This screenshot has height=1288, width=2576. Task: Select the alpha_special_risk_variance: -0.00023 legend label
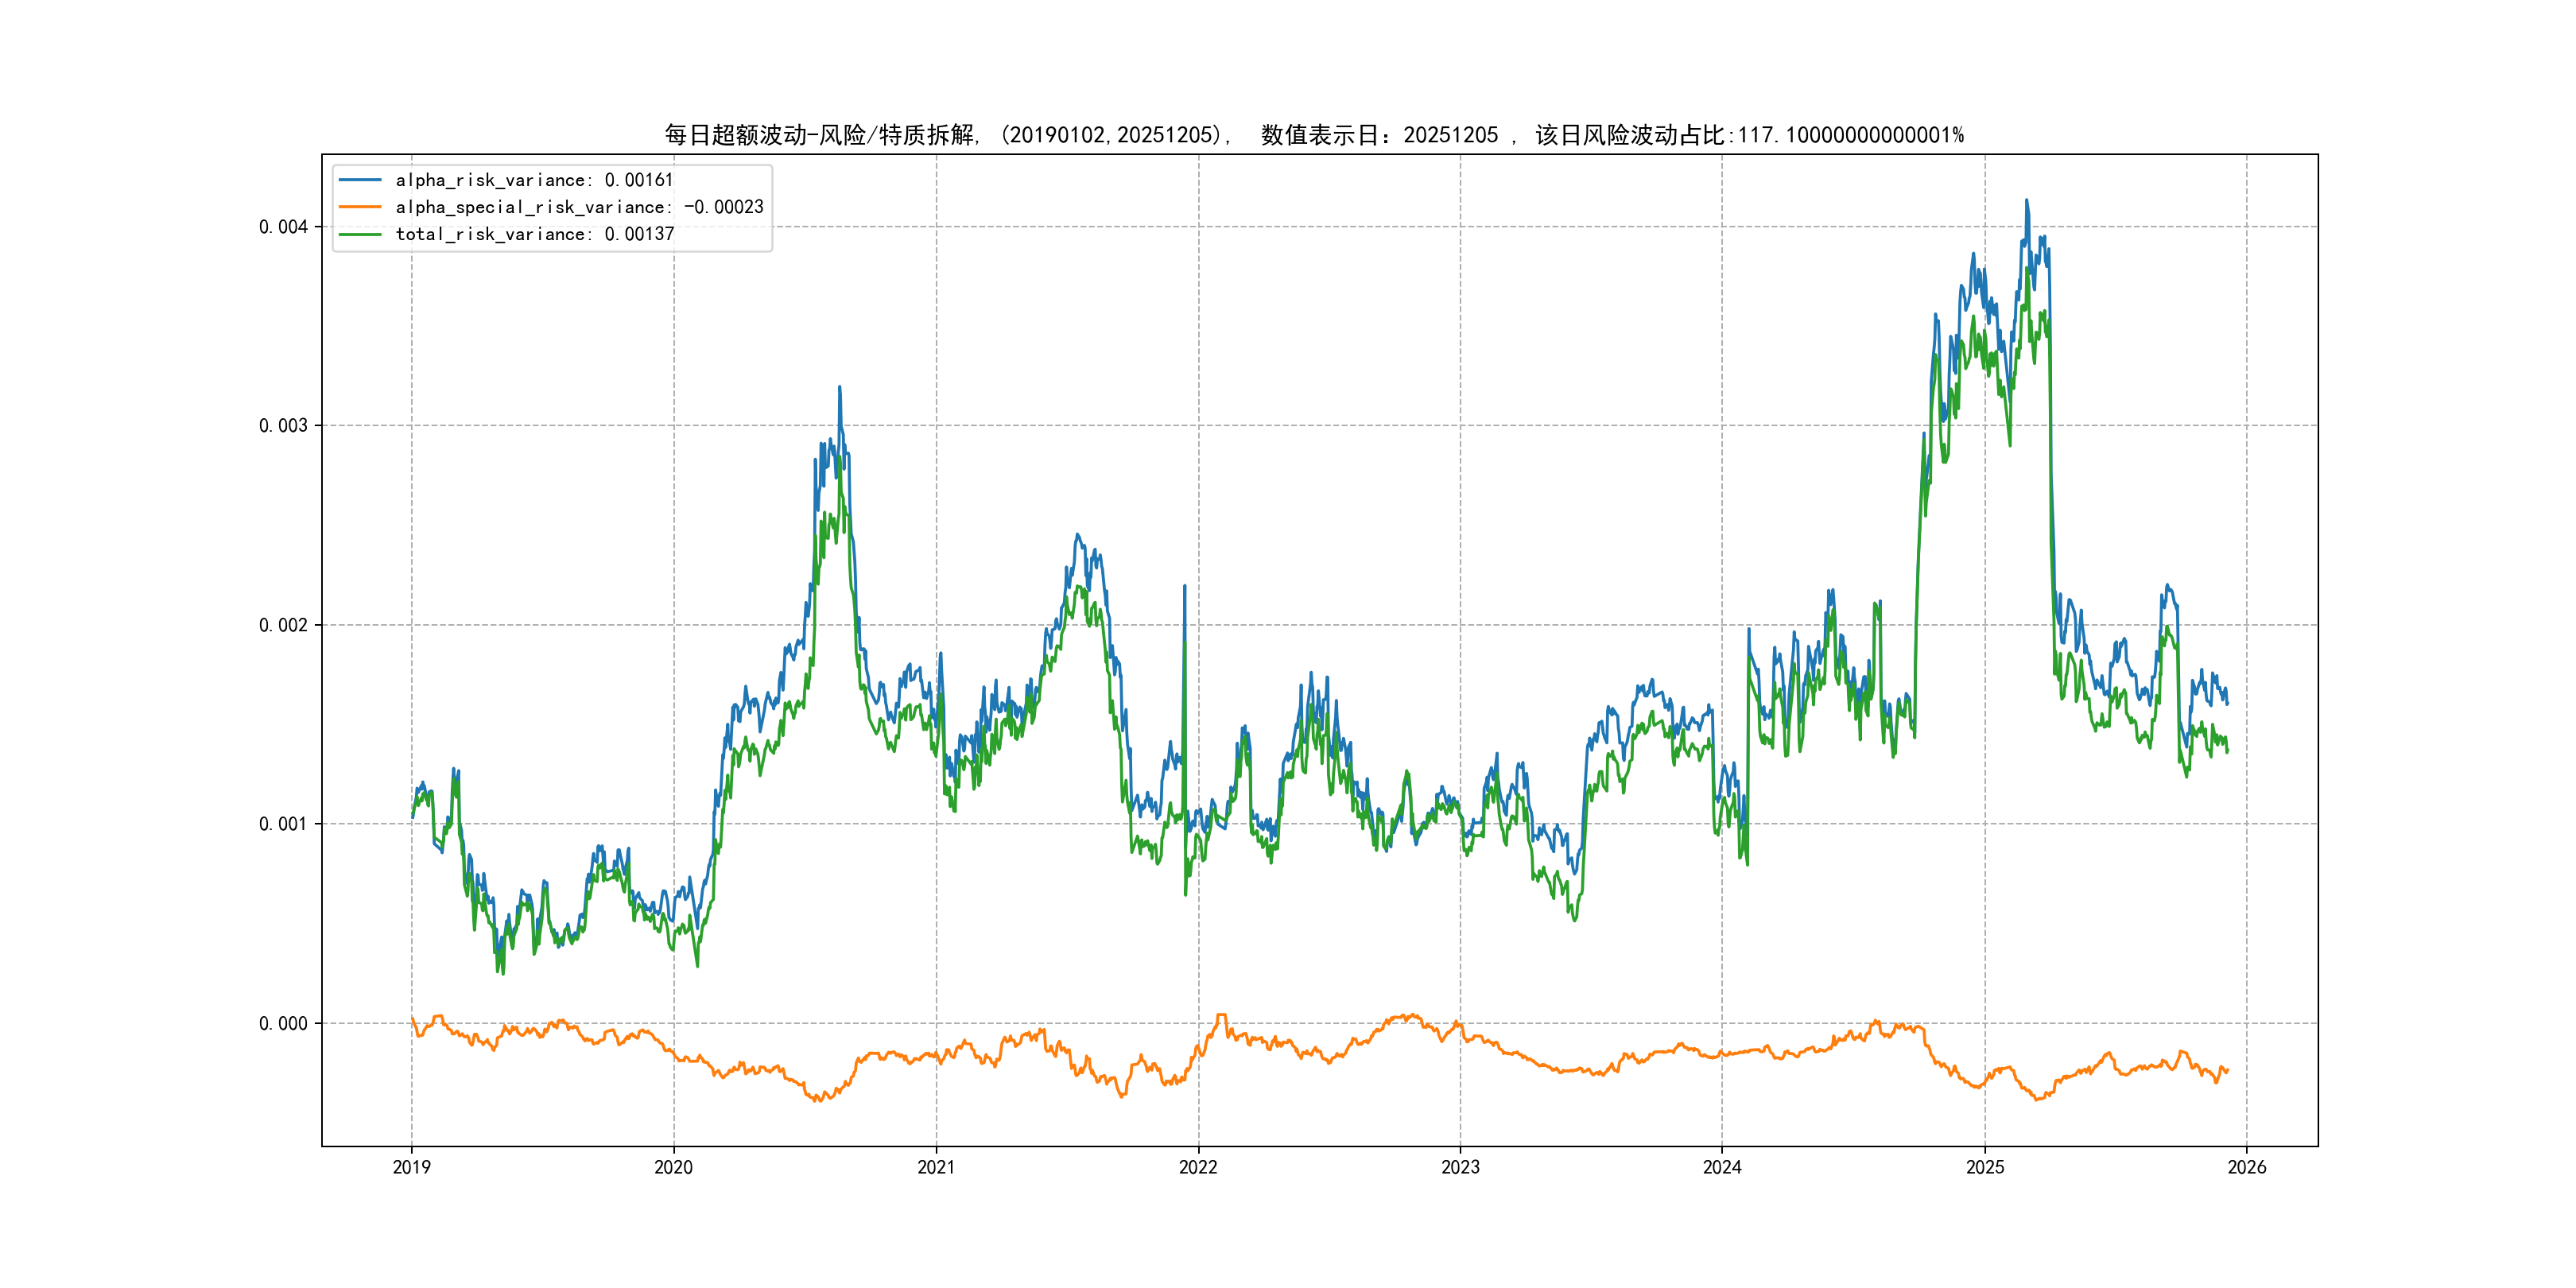tap(579, 207)
